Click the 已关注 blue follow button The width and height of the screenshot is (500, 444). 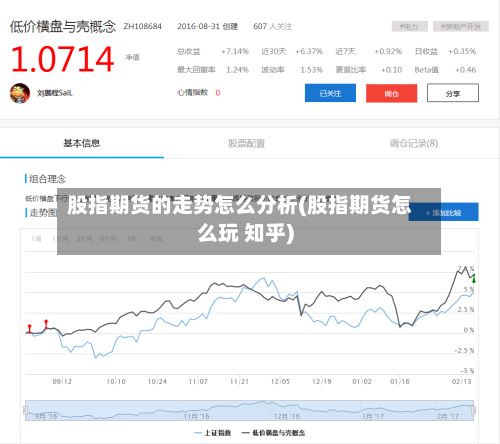click(330, 93)
